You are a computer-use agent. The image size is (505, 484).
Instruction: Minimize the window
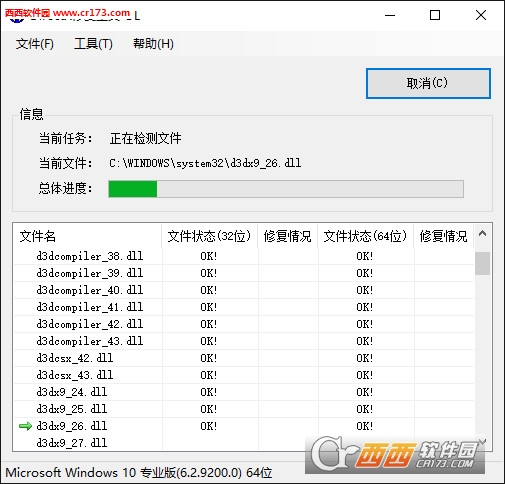pyautogui.click(x=390, y=15)
